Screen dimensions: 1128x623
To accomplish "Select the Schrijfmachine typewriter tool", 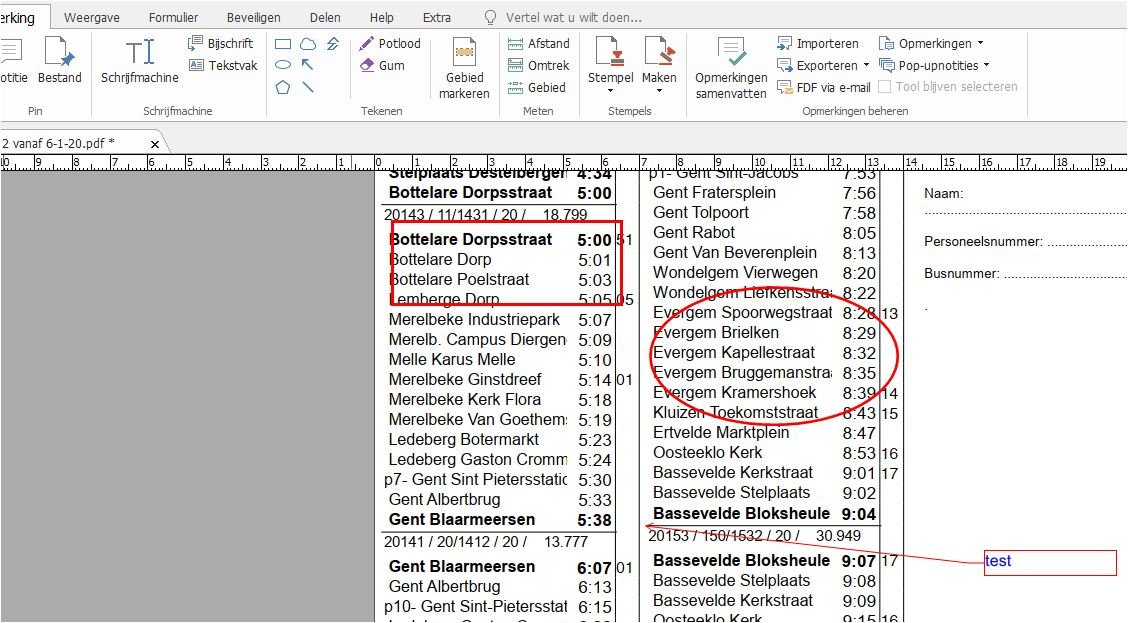I will pos(139,61).
